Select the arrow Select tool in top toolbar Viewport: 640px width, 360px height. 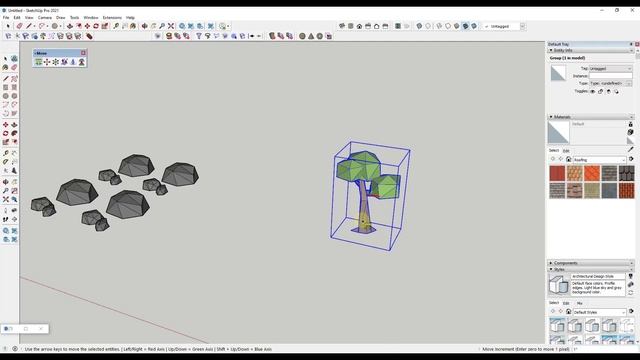pyautogui.click(x=8, y=26)
